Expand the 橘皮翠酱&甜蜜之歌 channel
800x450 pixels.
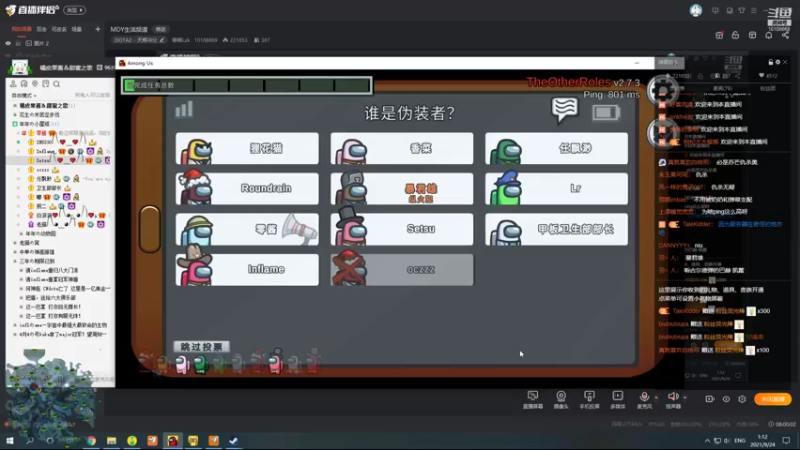pyautogui.click(x=15, y=106)
